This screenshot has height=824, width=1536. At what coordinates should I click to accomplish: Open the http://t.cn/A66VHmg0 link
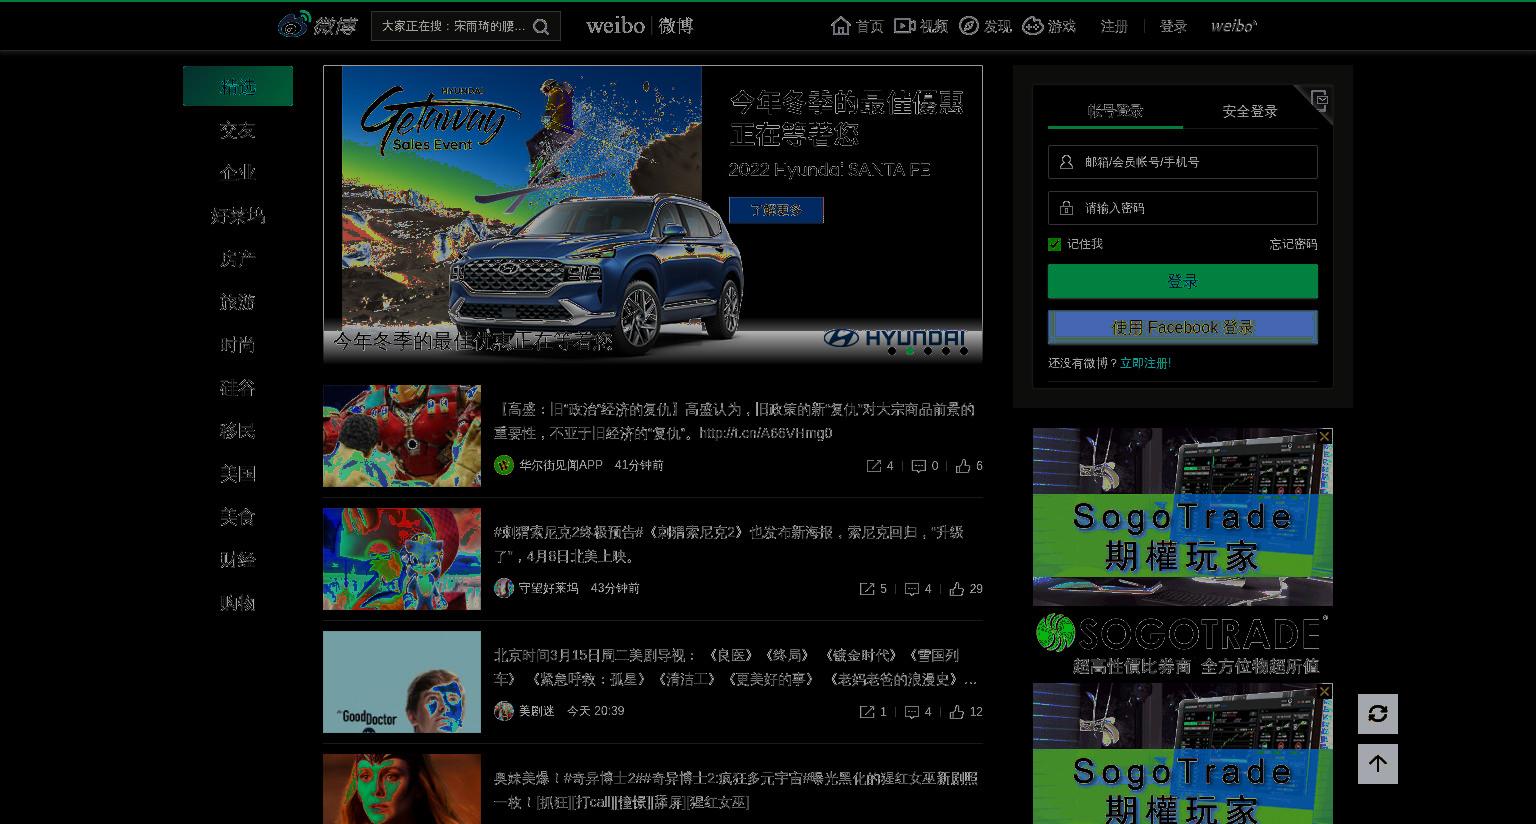click(x=766, y=433)
